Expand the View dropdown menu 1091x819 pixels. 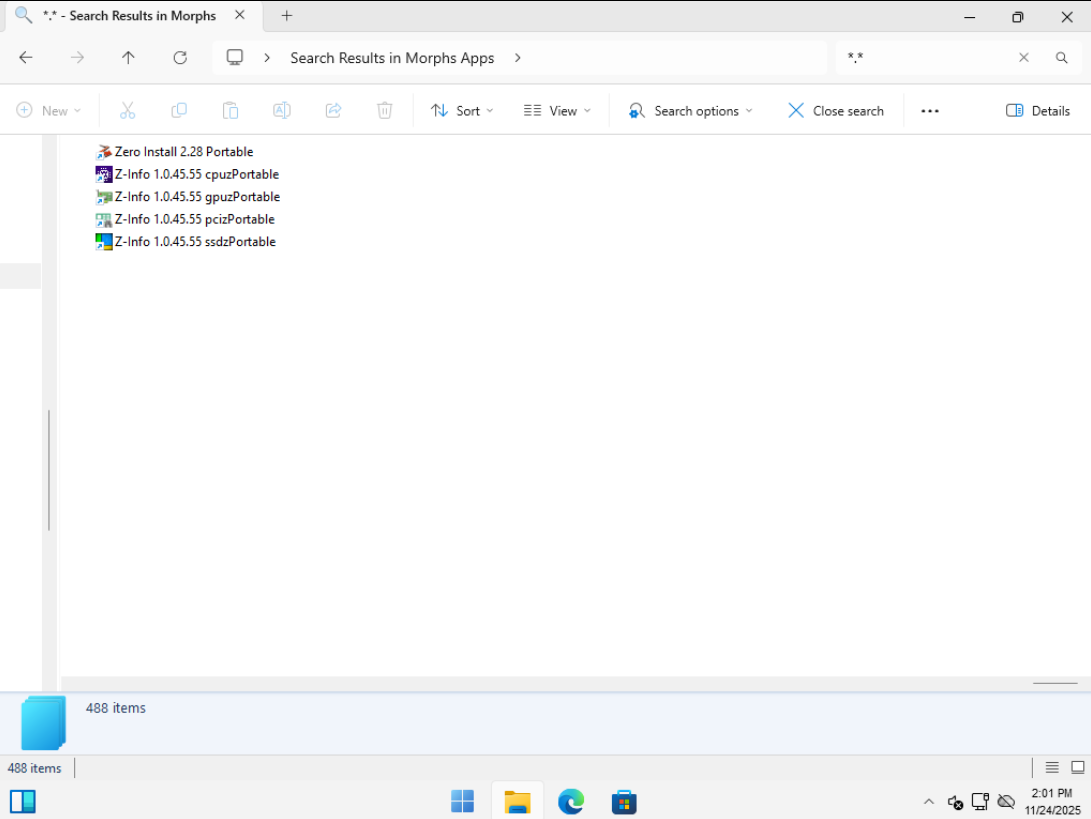(x=557, y=111)
